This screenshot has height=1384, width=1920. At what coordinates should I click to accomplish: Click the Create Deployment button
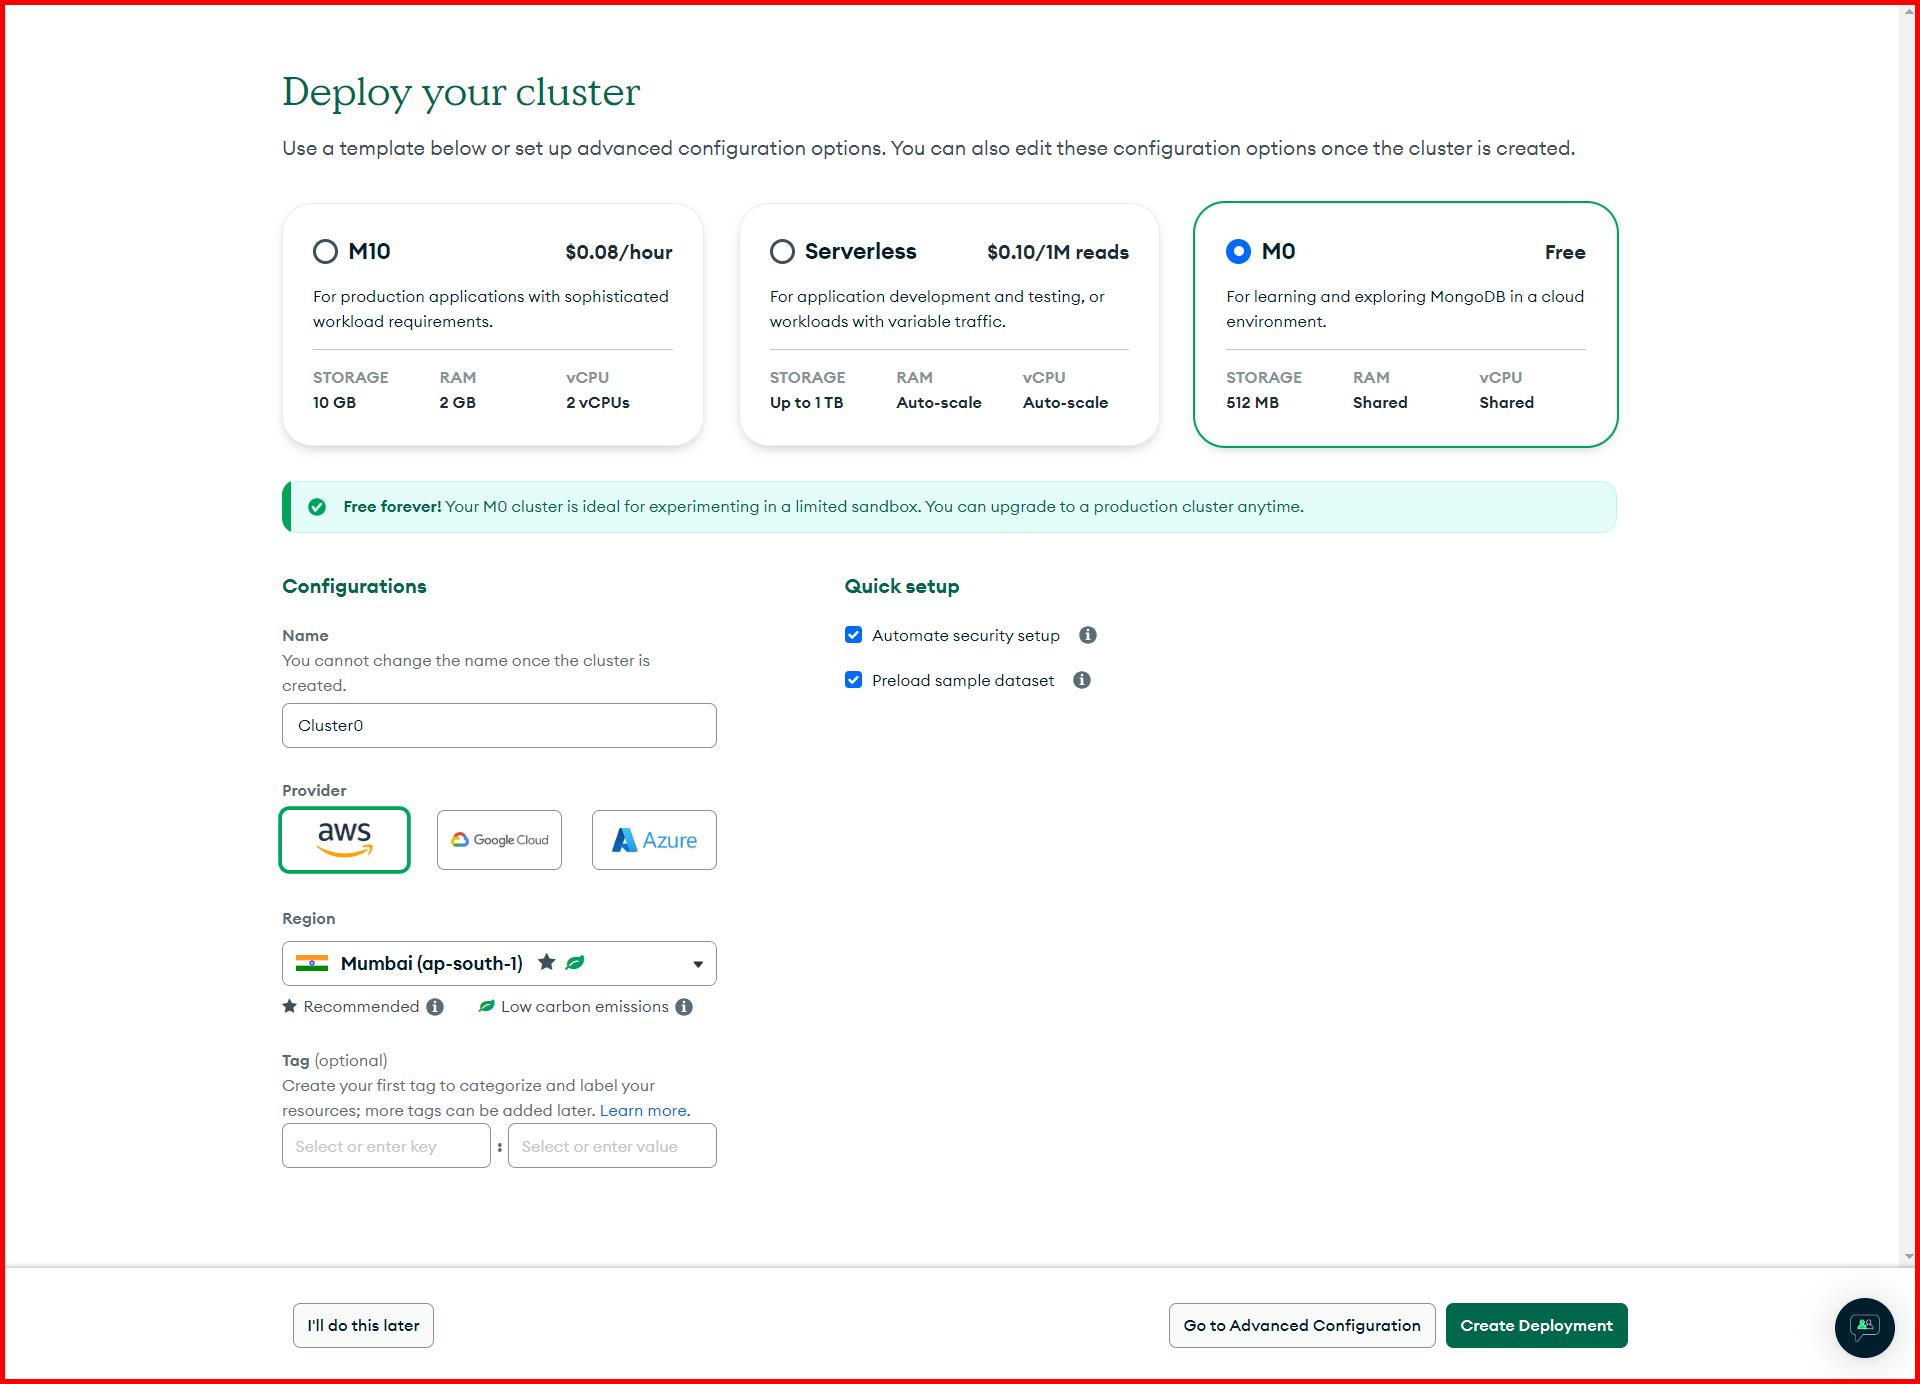point(1536,1325)
